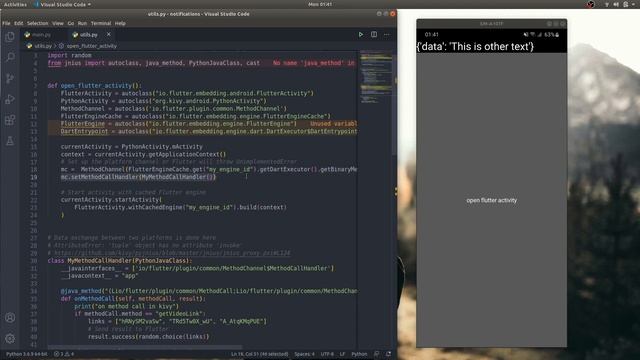Open the Source Control view
This screenshot has width=640, height=360.
(x=10, y=78)
